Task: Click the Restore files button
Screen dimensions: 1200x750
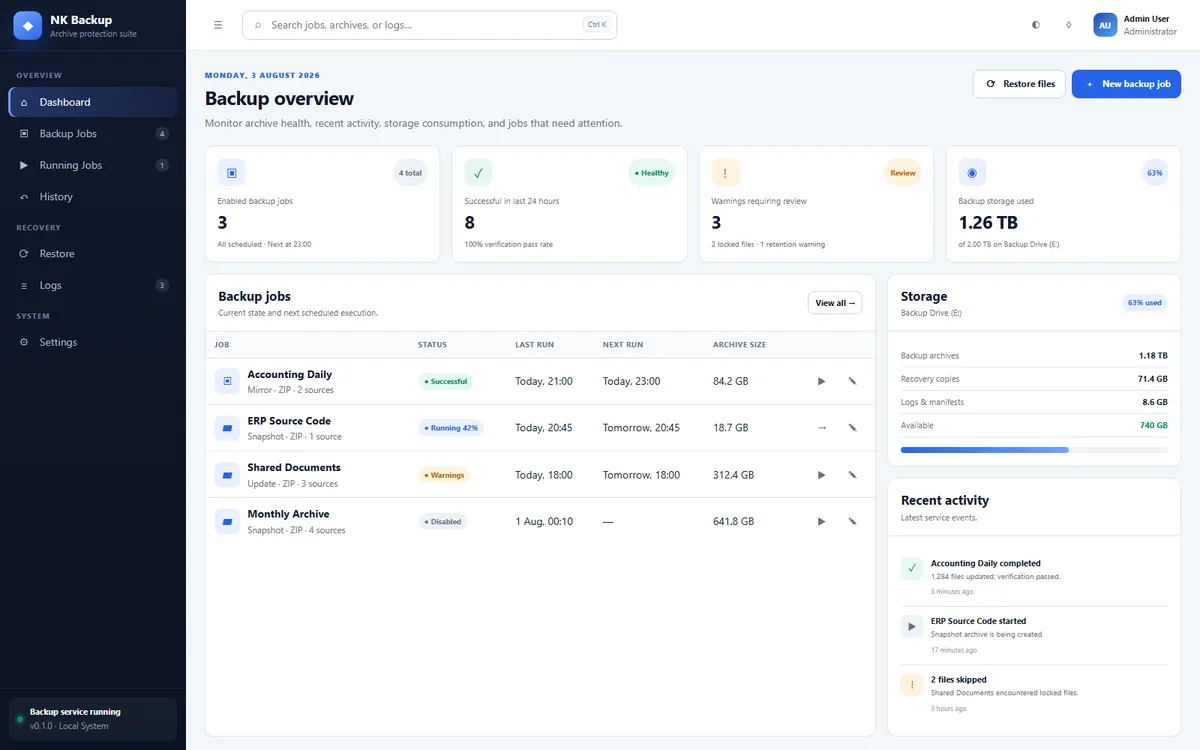Action: [x=1019, y=84]
